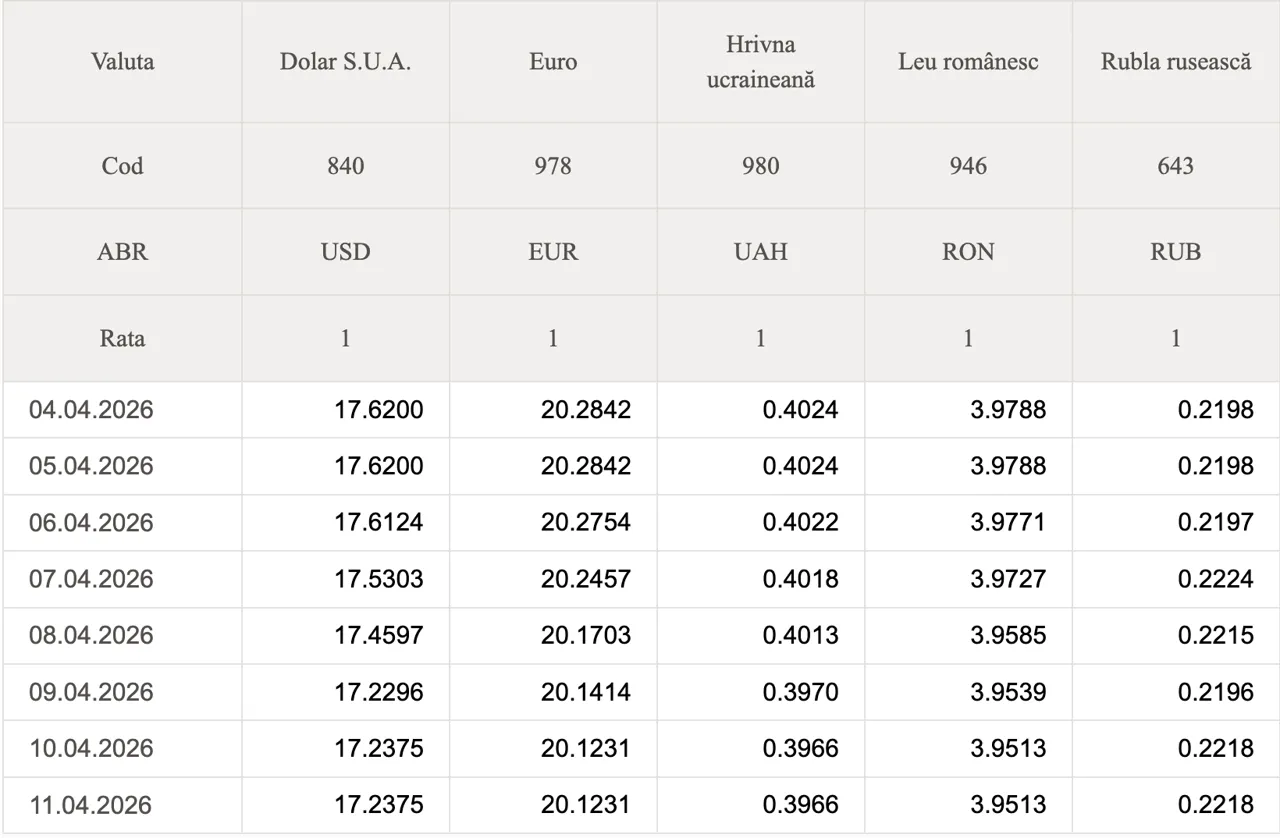The image size is (1280, 838).
Task: Click USD rate 17.6124 cell
Action: (378, 523)
